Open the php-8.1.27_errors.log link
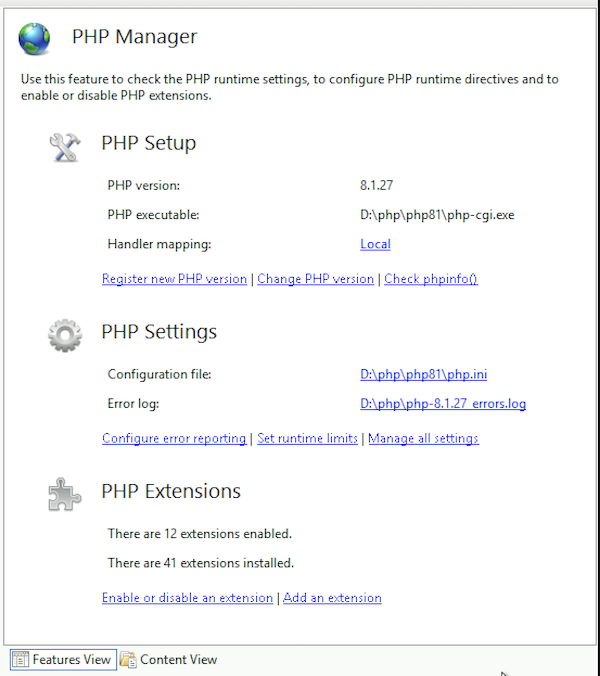The height and width of the screenshot is (676, 600). (443, 404)
